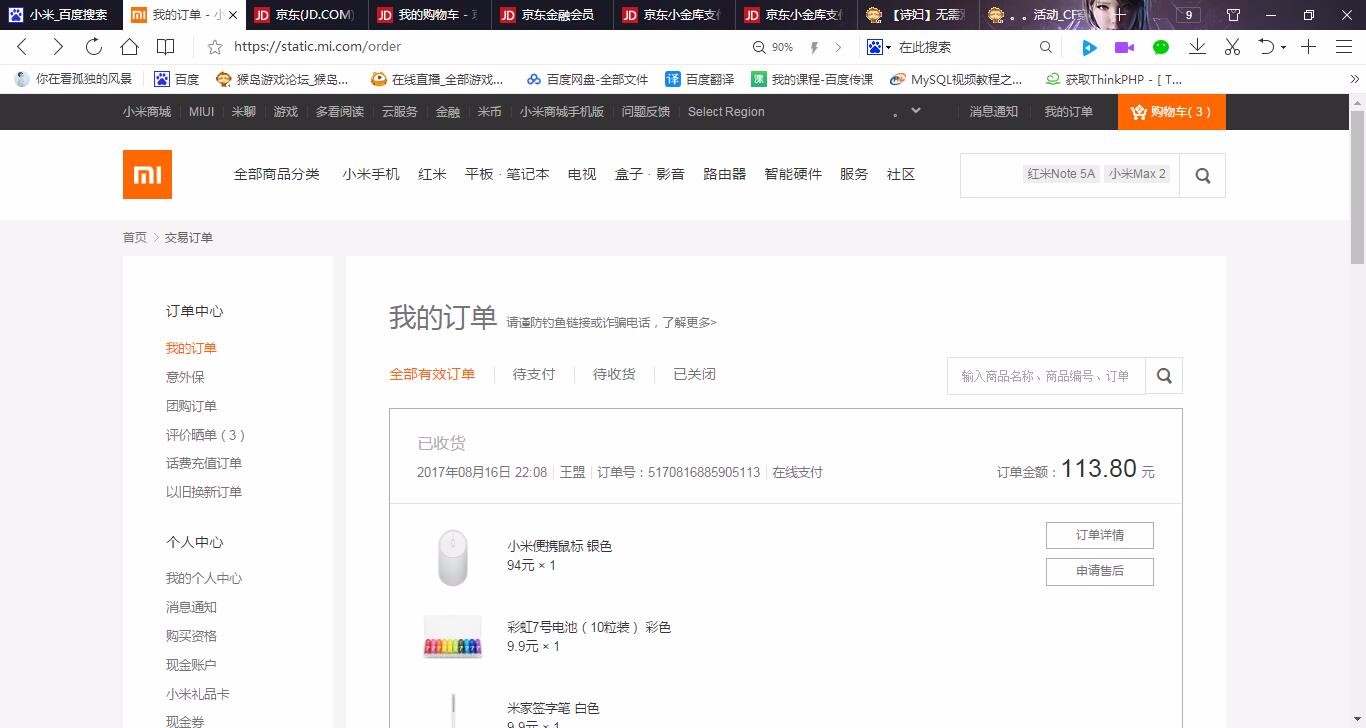The width and height of the screenshot is (1366, 728).
Task: Click the blue play-arrow toolbar icon
Action: tap(1089, 47)
